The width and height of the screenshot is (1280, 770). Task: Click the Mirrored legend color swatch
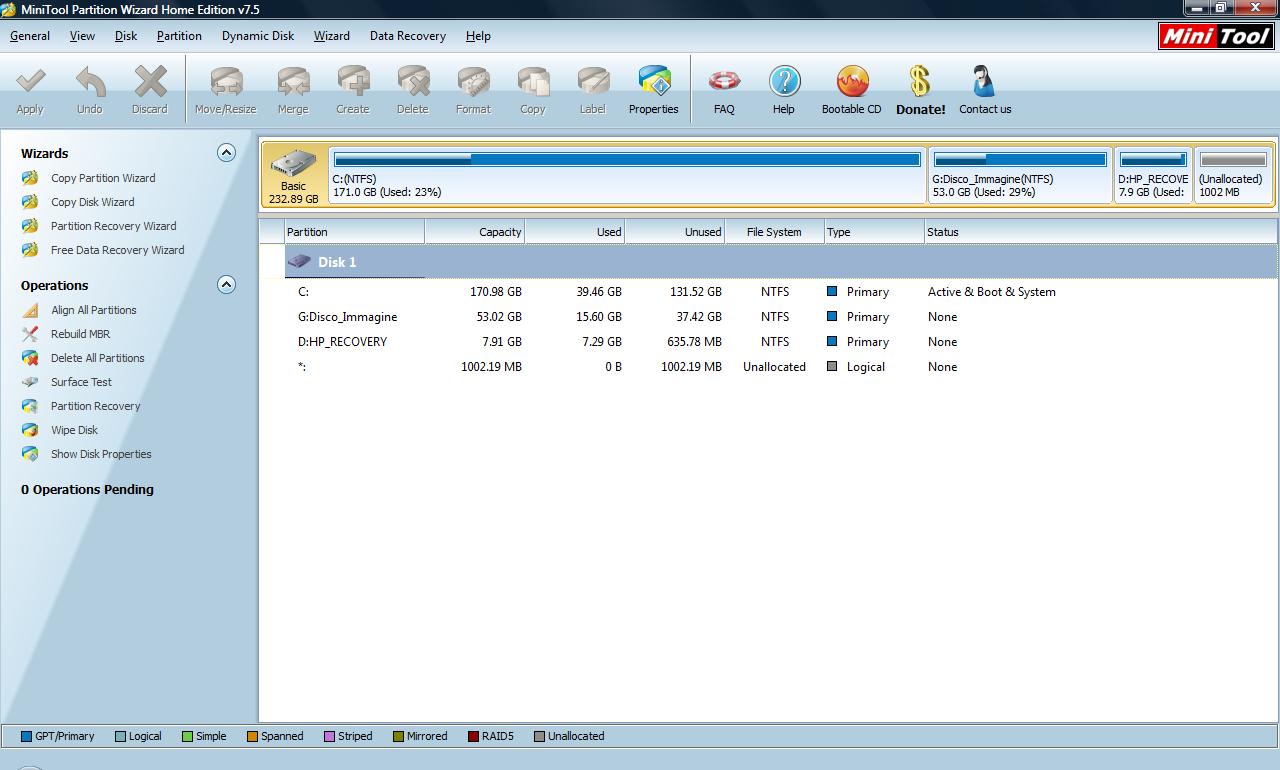398,736
